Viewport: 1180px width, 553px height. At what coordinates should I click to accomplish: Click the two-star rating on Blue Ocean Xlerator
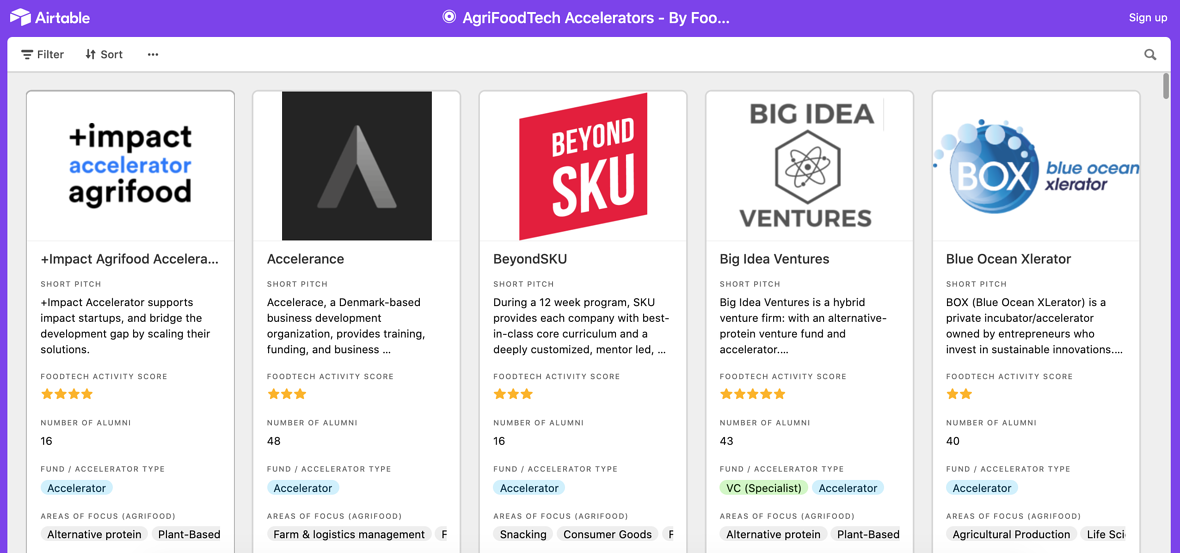960,393
